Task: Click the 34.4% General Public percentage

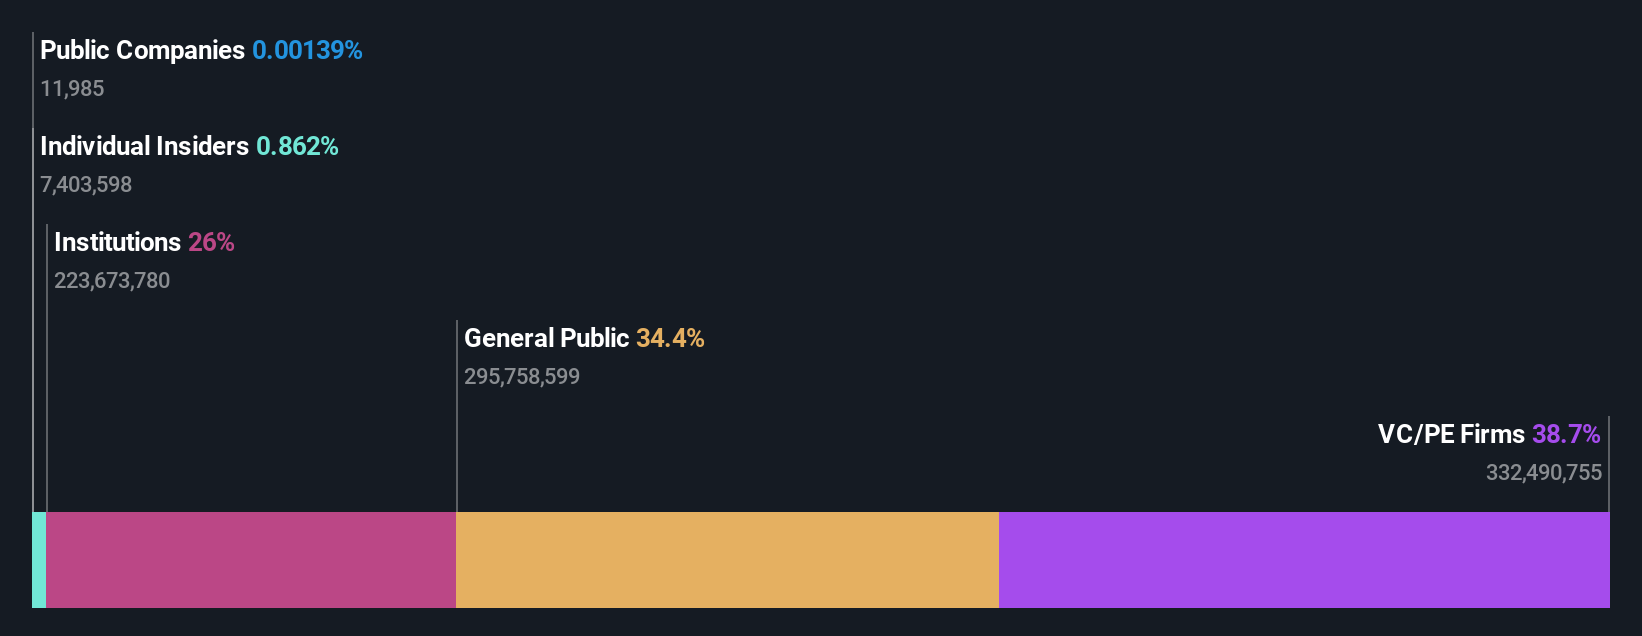Action: [670, 338]
